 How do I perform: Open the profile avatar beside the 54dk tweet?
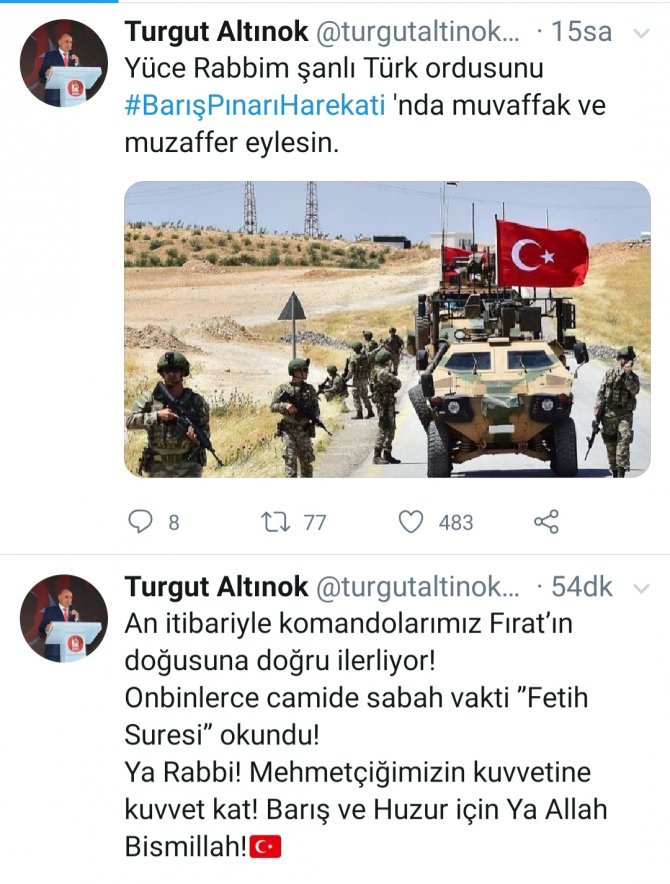64,618
